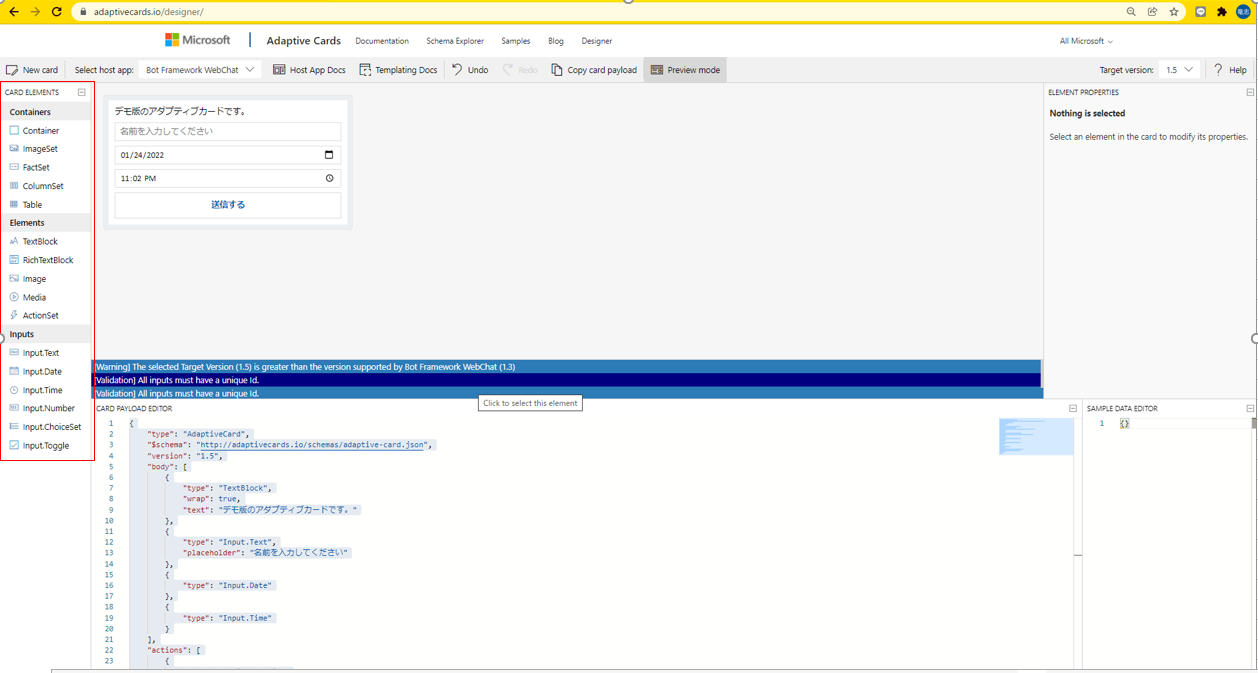
Task: Open the Documentation menu item
Action: pyautogui.click(x=382, y=41)
